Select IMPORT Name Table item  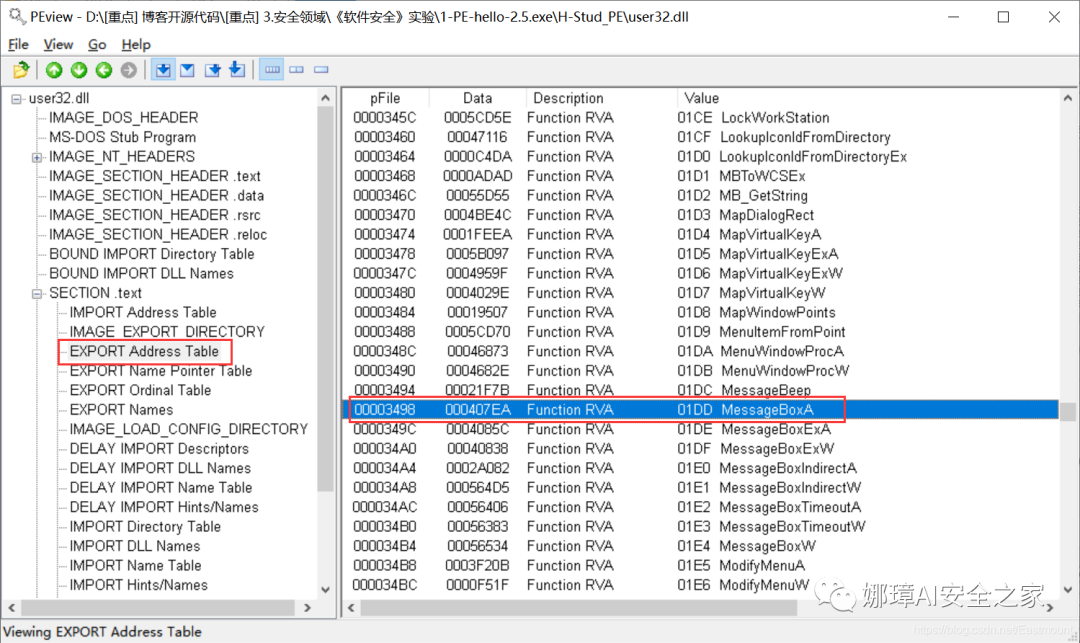point(135,566)
